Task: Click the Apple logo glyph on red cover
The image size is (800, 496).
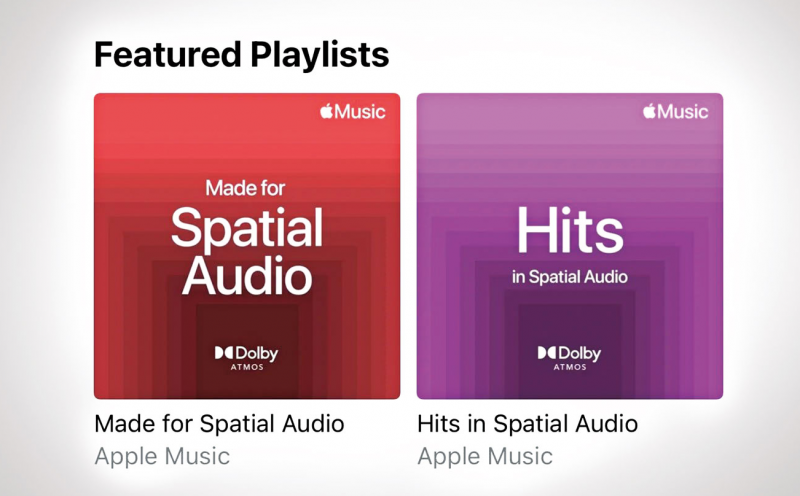Action: coord(327,111)
